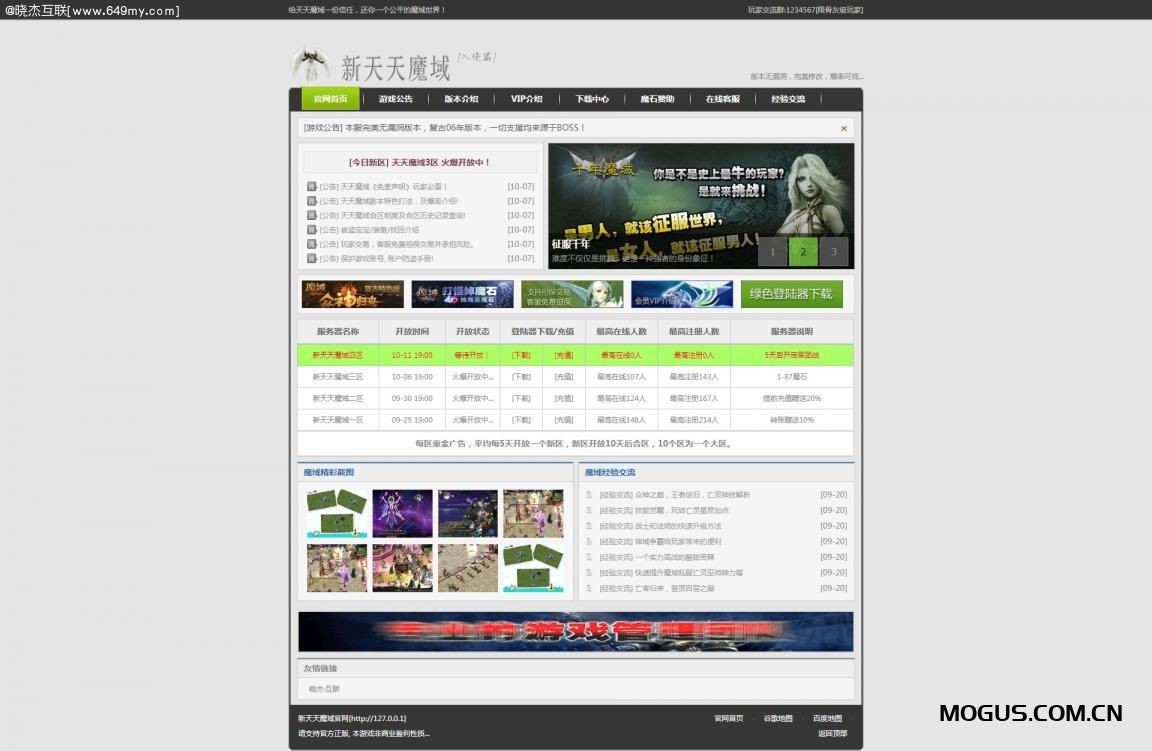Click 下载 link for 新天天魔域三区
The image size is (1152, 751).
point(521,376)
